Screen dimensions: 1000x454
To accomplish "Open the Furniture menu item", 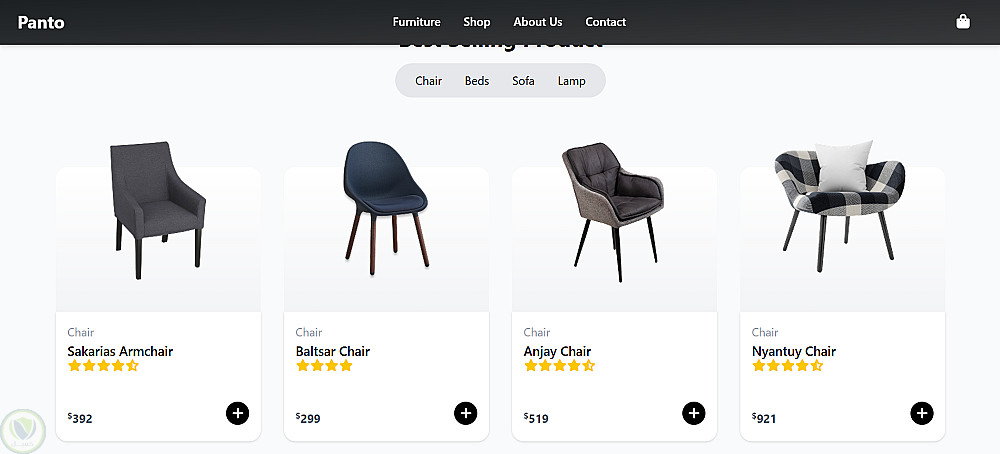I will (416, 22).
